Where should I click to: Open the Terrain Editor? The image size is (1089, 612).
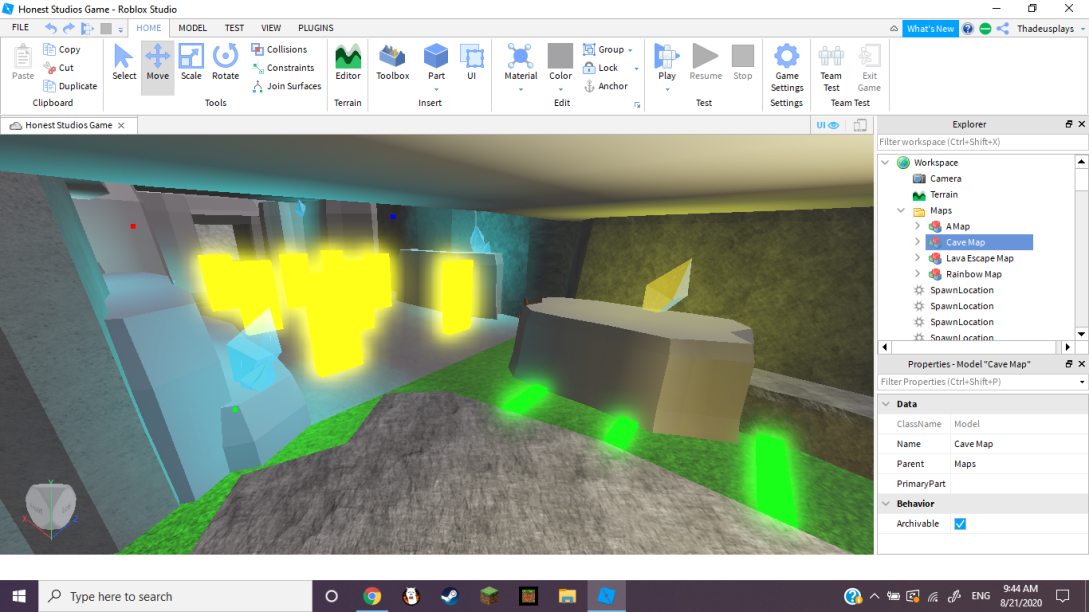(348, 63)
